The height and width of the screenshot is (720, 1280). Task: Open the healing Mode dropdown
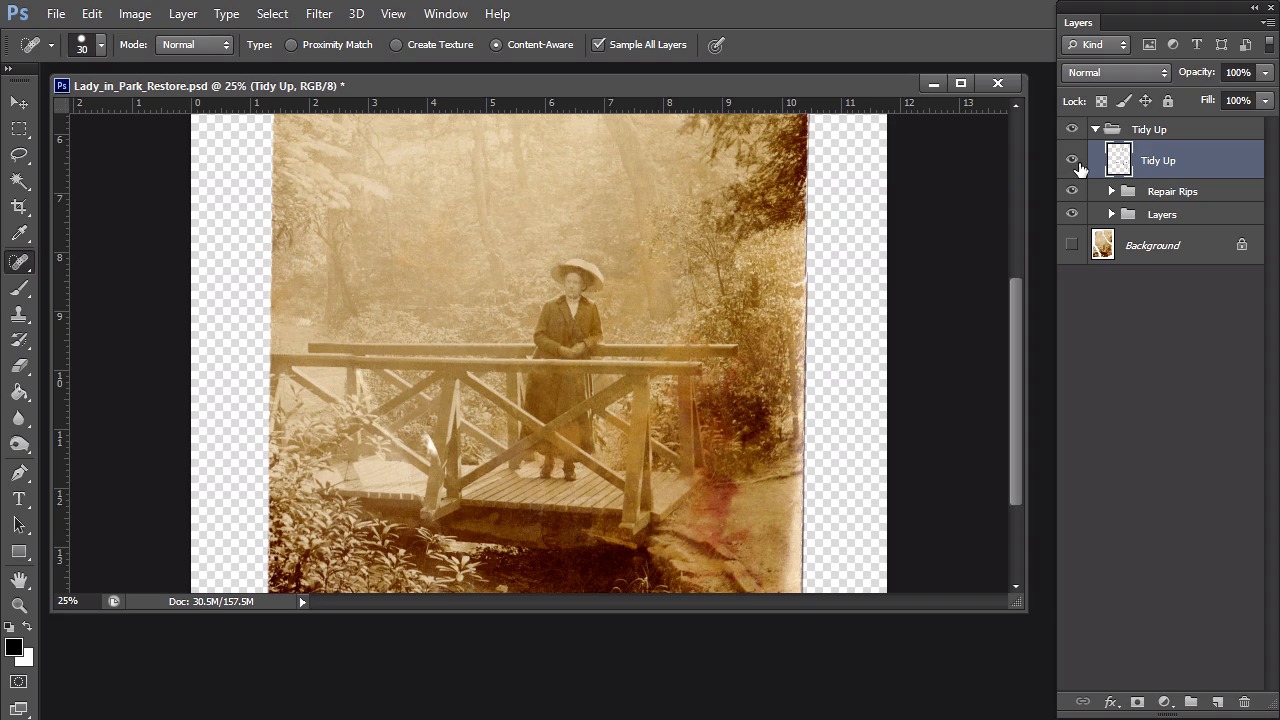click(195, 45)
